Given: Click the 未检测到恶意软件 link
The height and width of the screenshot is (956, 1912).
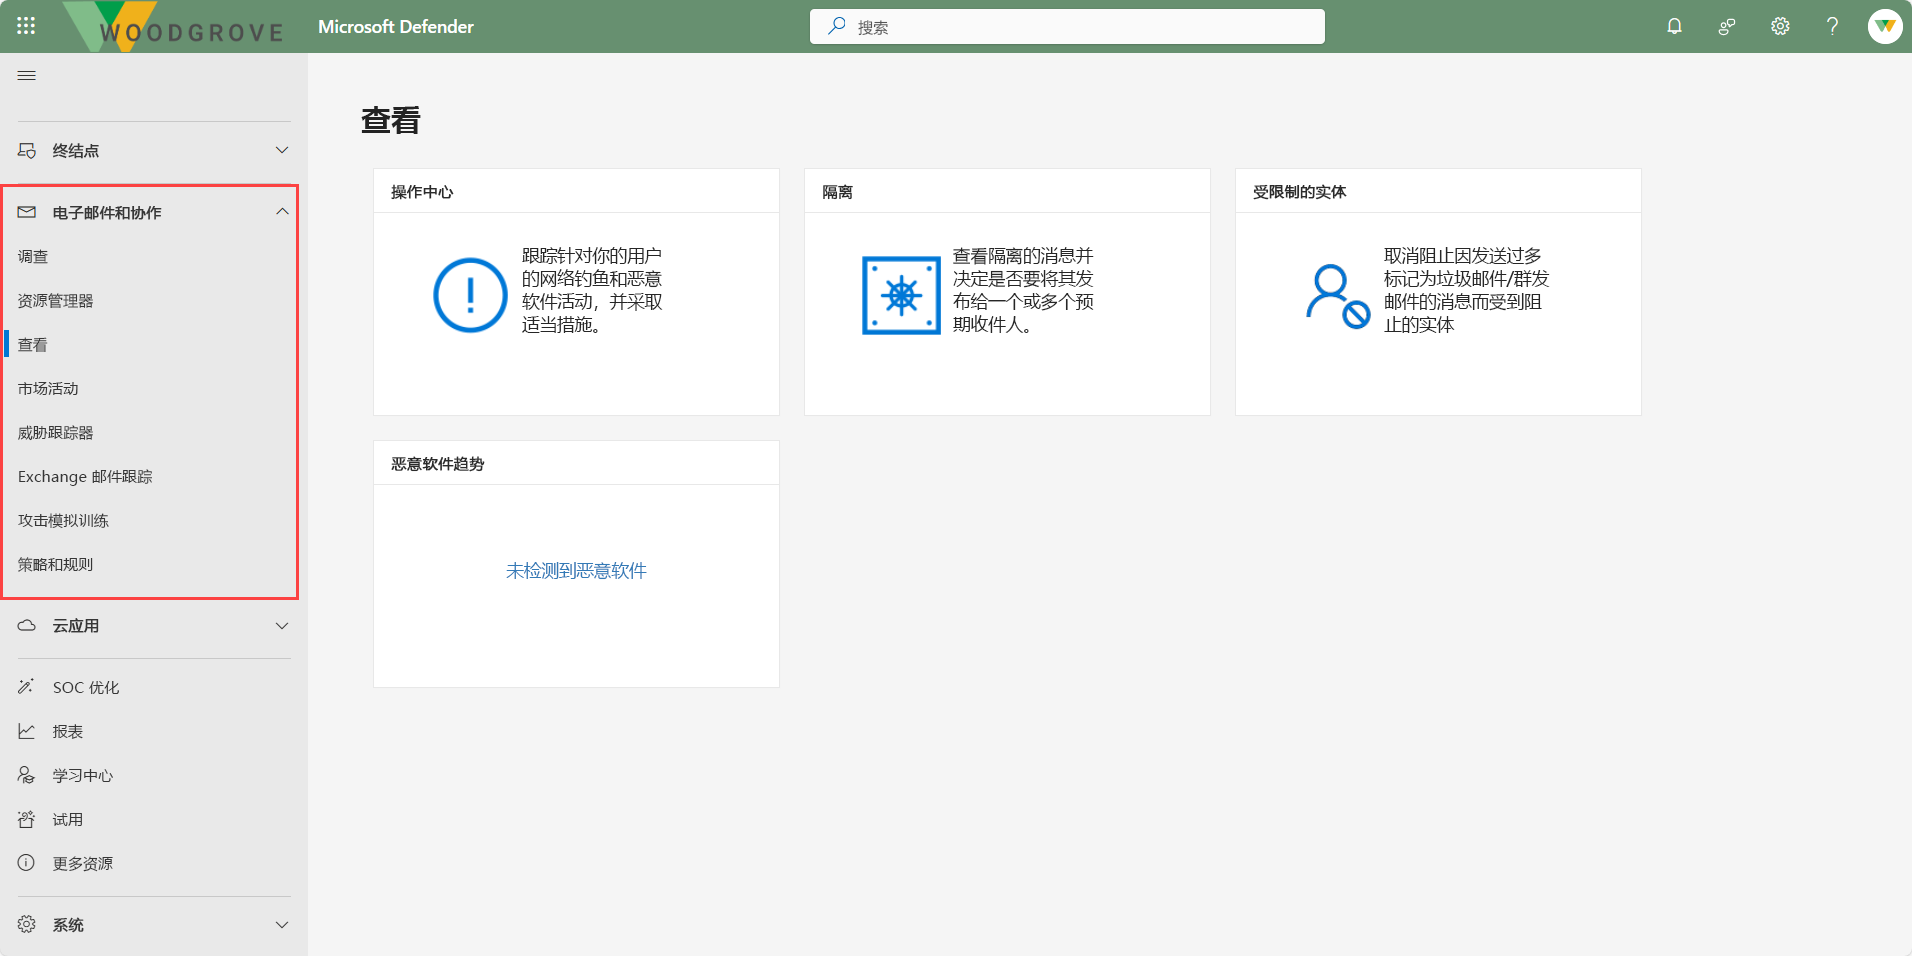Looking at the screenshot, I should coord(576,571).
